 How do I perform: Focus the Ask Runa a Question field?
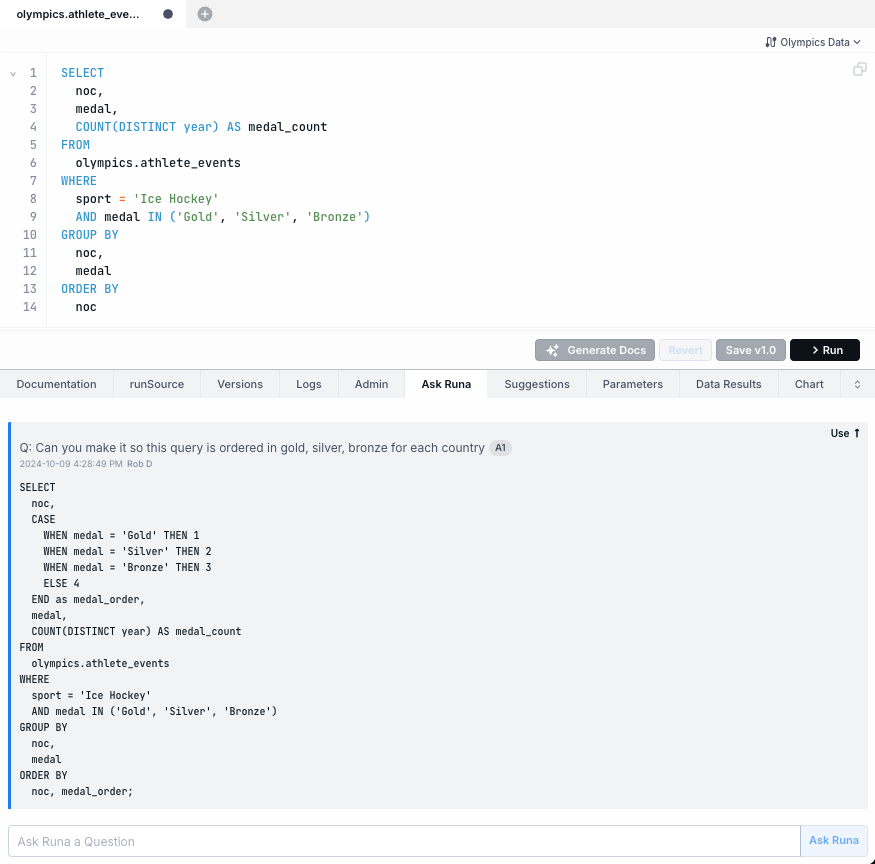coord(404,841)
